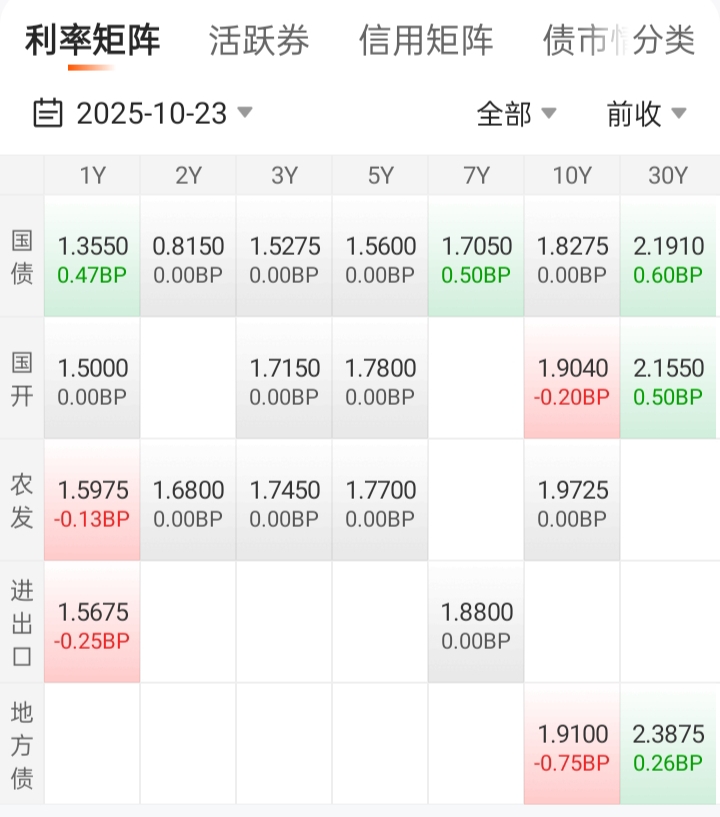Click the 30Y column header
The image size is (720, 817).
[668, 176]
